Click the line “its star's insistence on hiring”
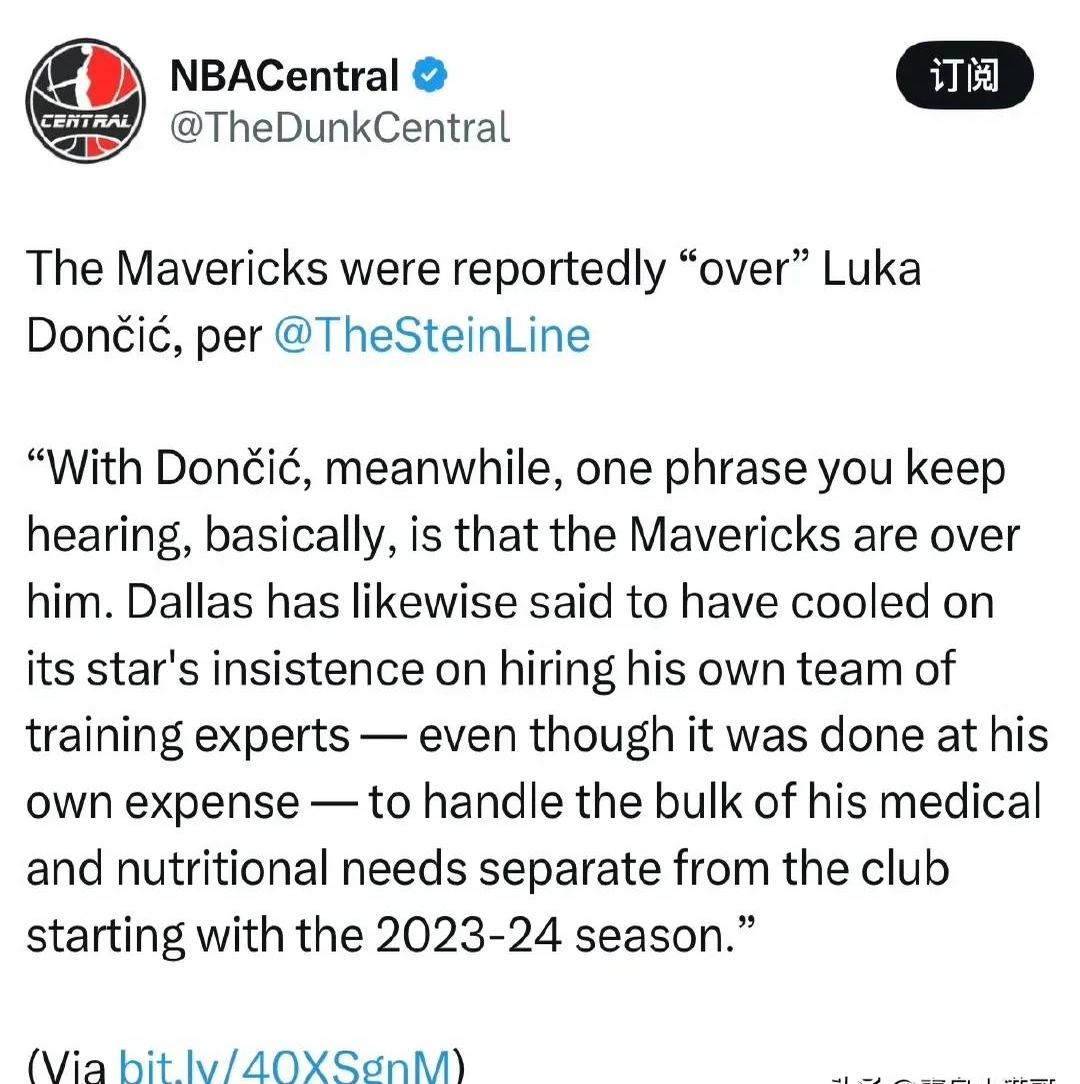 pos(491,669)
